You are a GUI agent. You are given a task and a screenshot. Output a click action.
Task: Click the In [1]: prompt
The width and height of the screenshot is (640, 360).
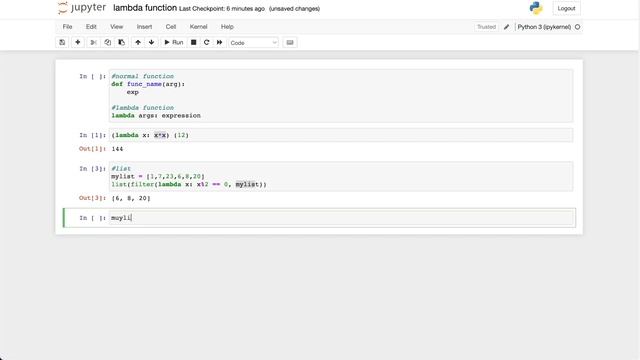tap(92, 135)
